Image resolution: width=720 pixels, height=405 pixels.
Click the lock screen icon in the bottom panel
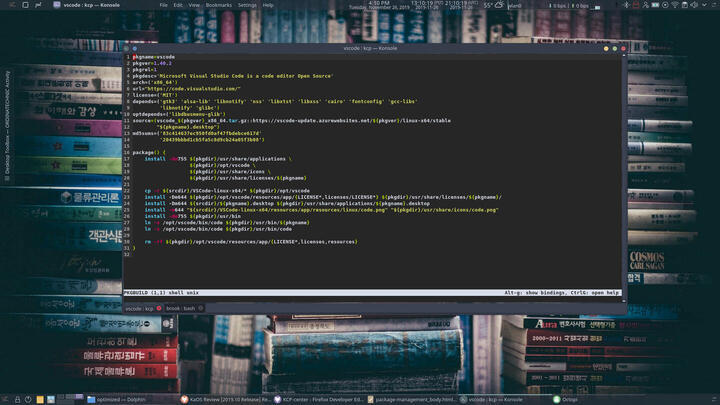point(17,399)
